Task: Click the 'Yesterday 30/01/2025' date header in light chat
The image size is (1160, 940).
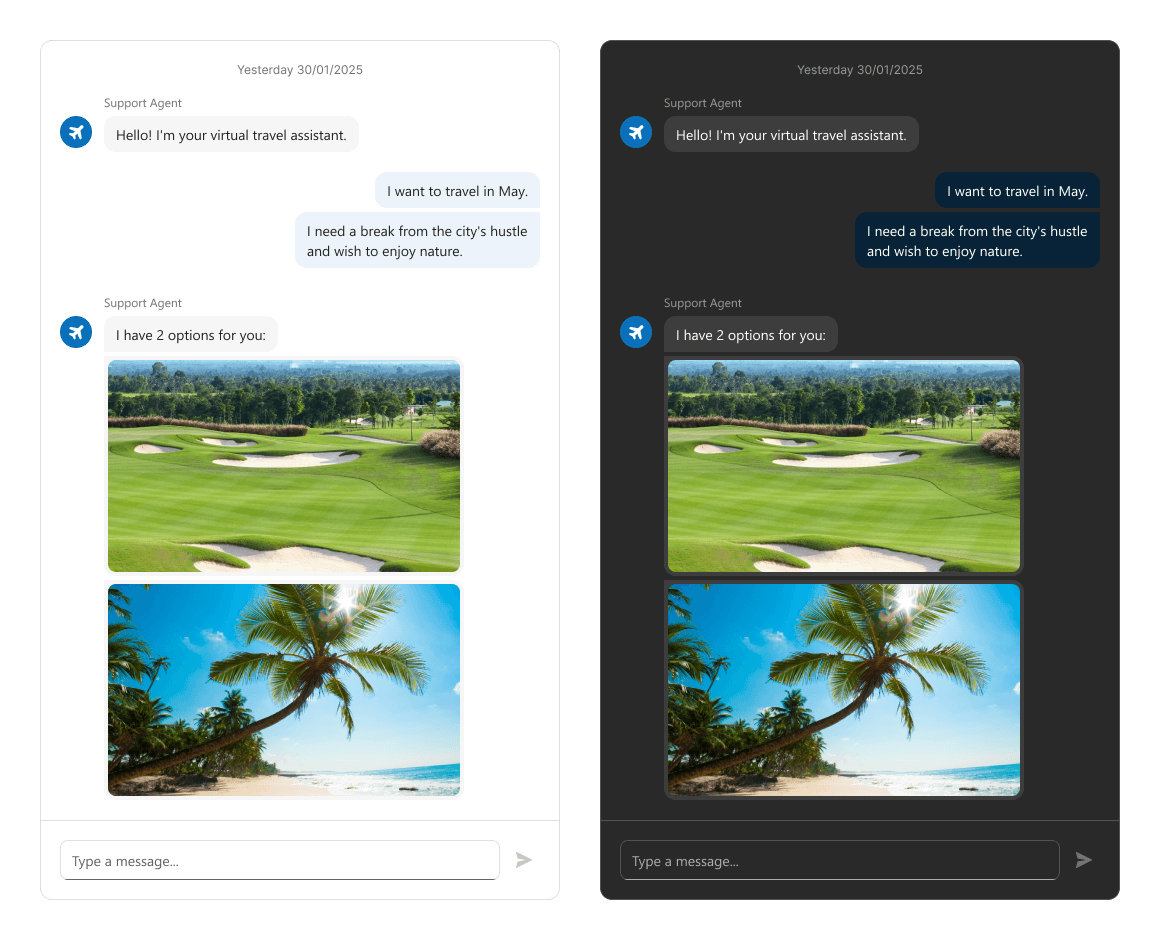Action: 300,69
